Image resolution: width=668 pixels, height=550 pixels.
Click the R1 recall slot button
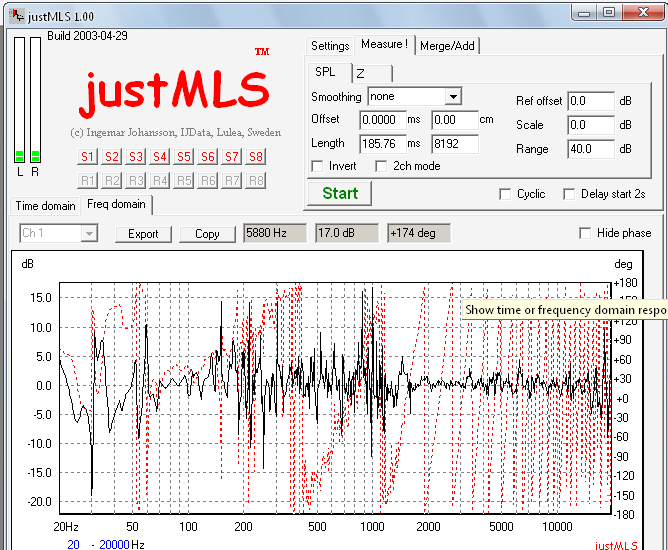[x=87, y=181]
